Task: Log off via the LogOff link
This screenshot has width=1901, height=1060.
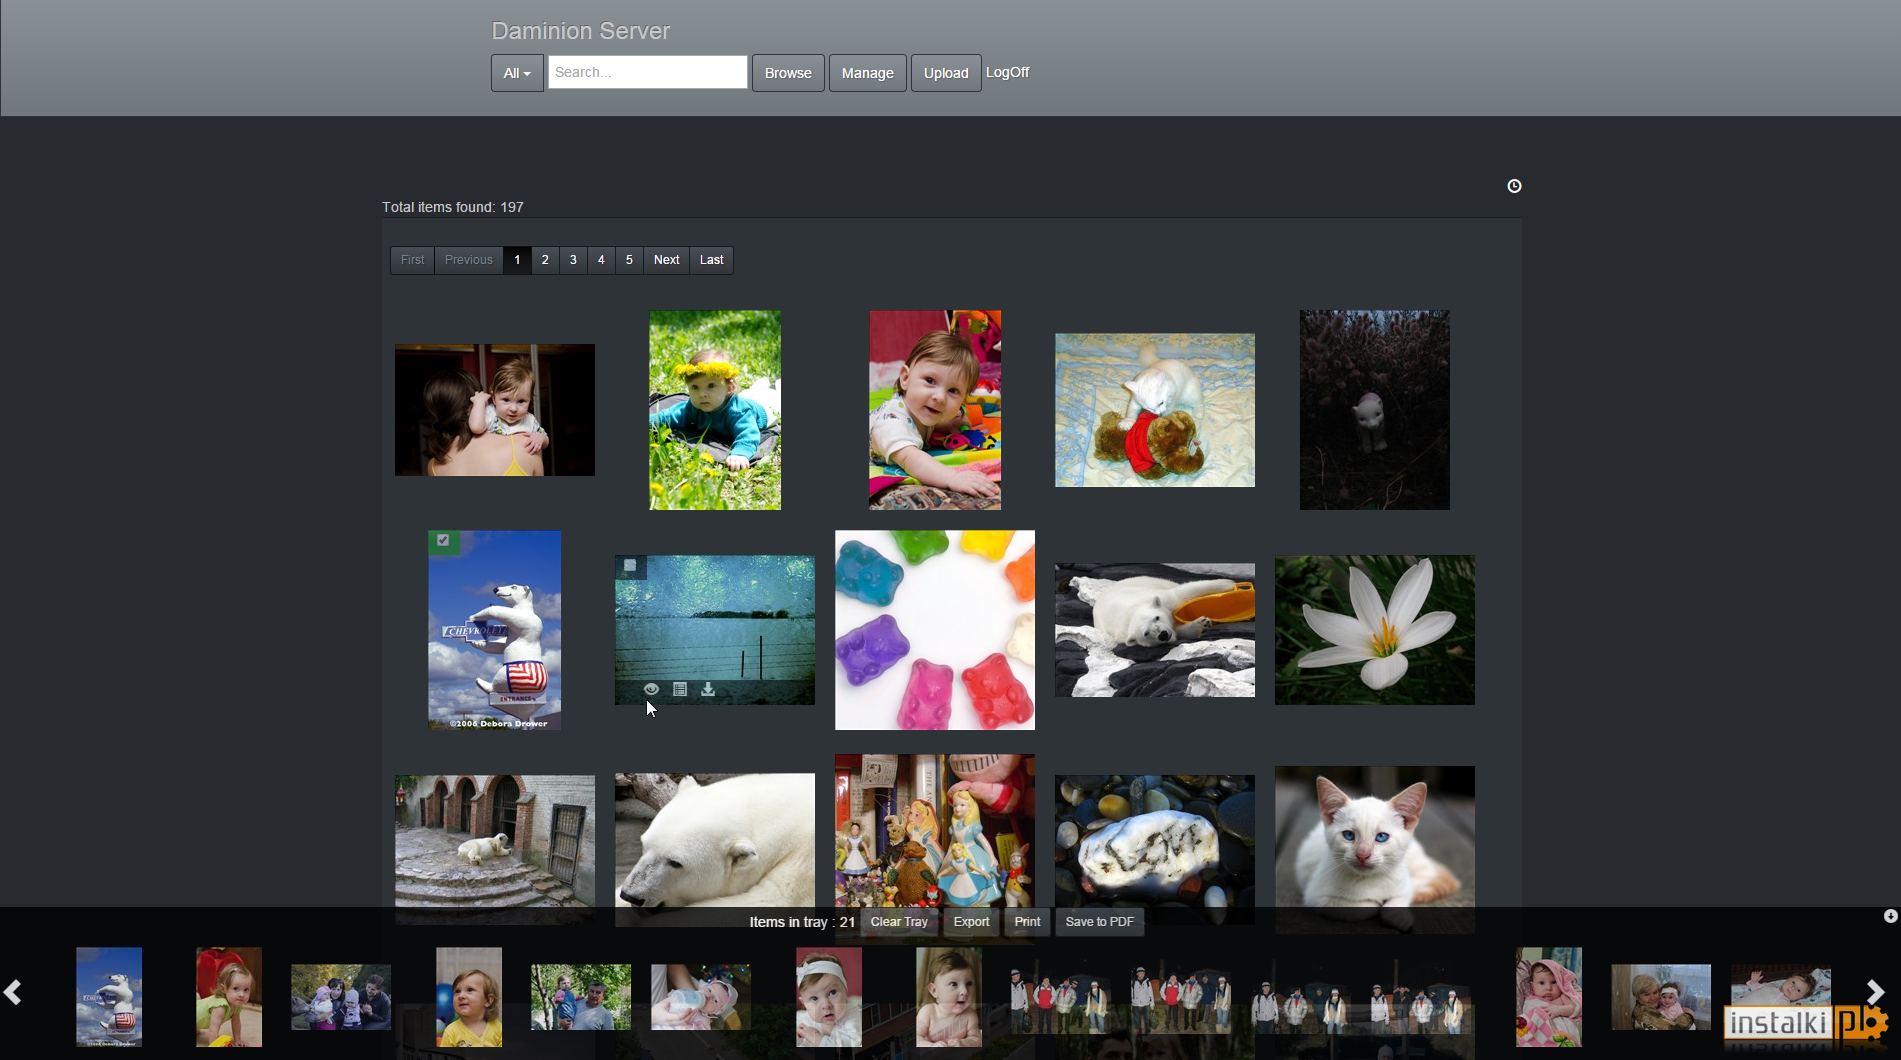Action: coord(1007,72)
